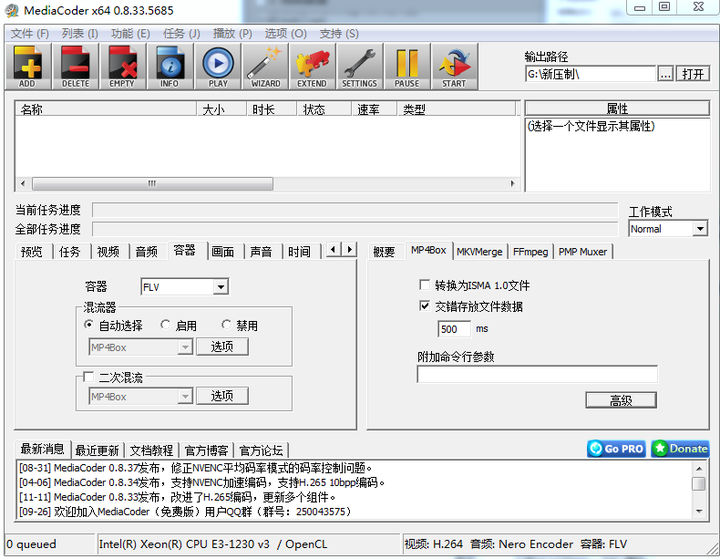Click the PAUSE toolbar icon
This screenshot has height=559, width=720.
click(407, 66)
